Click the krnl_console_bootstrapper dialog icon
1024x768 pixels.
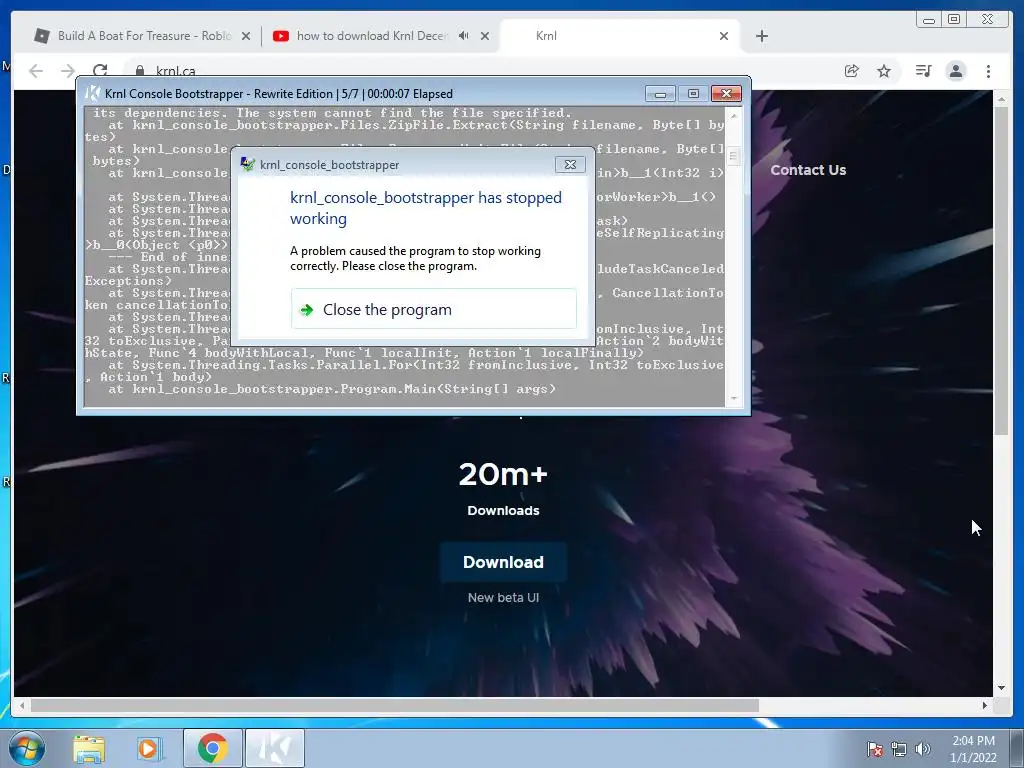tap(247, 164)
